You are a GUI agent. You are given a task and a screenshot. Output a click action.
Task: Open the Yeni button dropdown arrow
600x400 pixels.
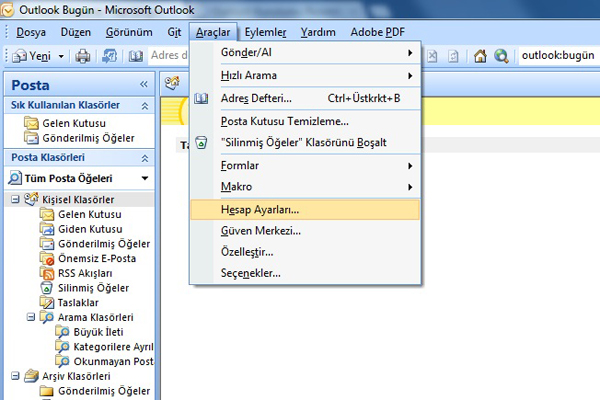[61, 57]
